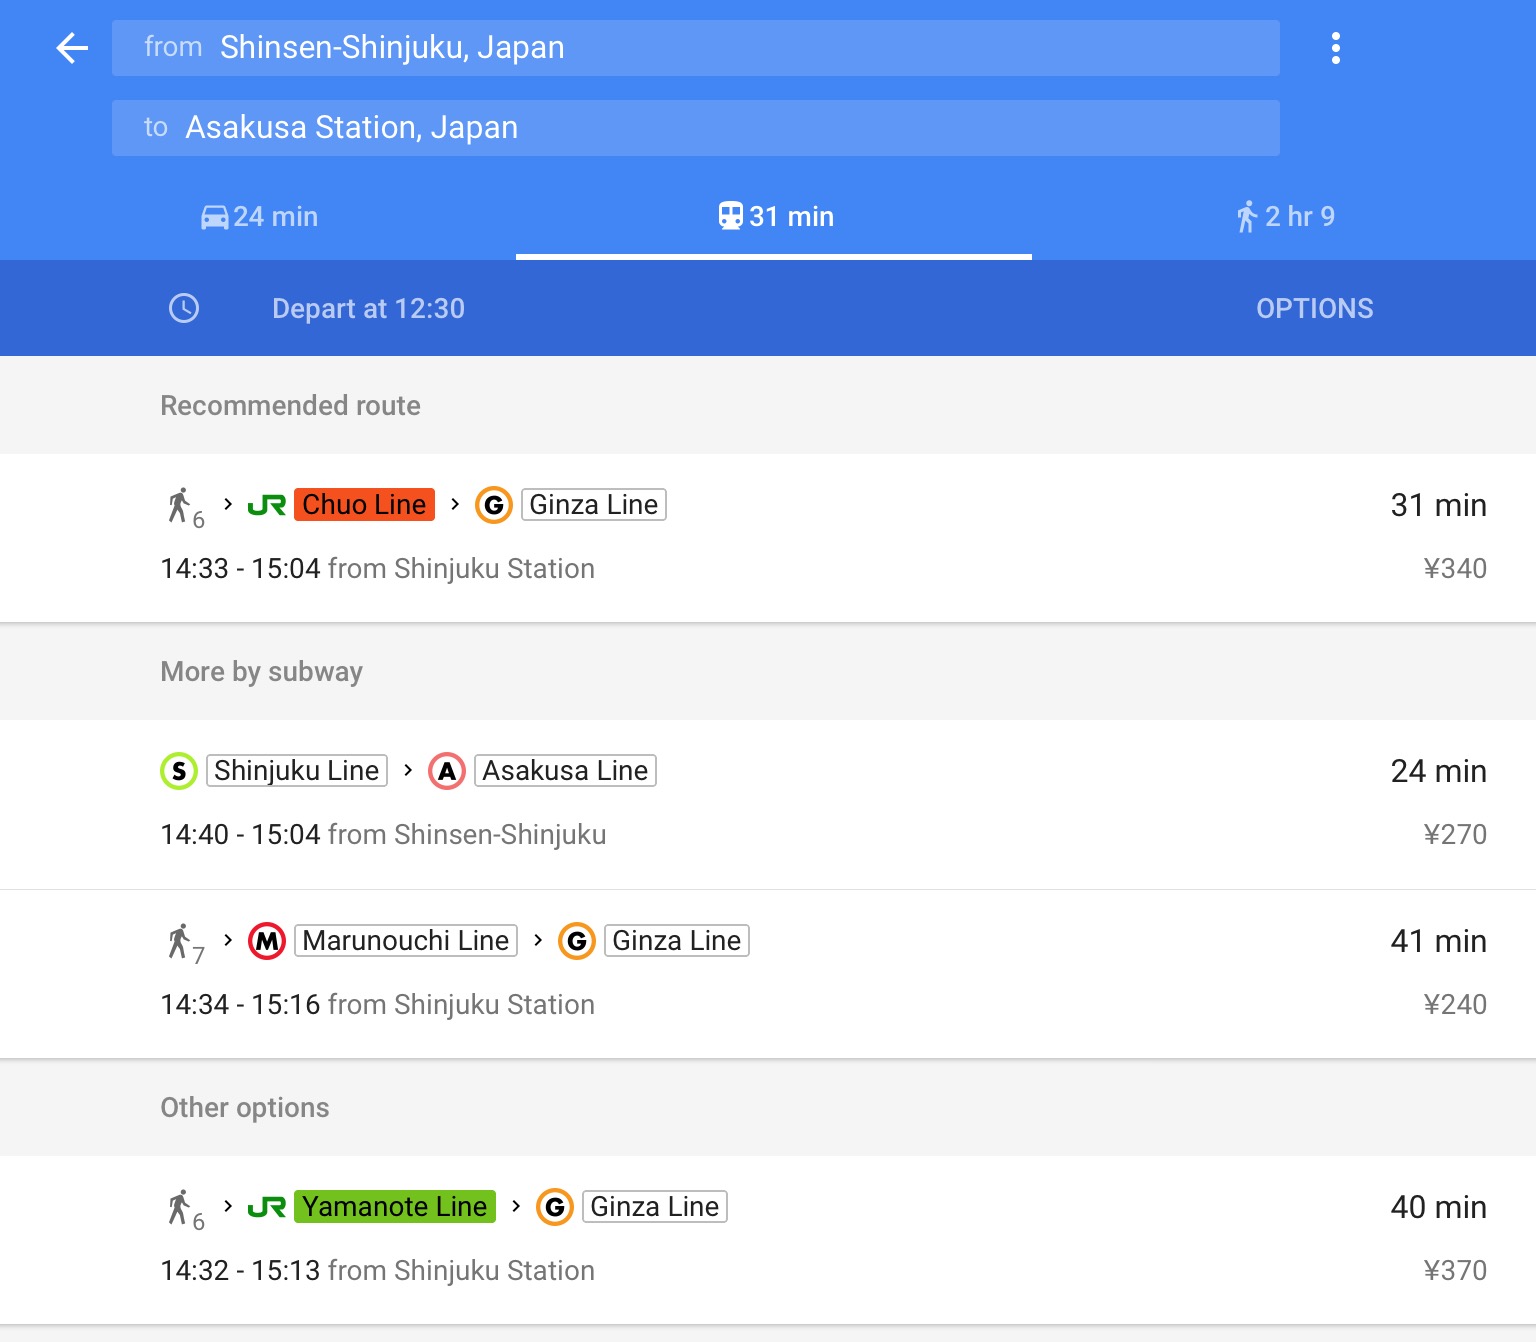The height and width of the screenshot is (1342, 1536).
Task: Select the Ginza Line label in recommended route
Action: click(594, 505)
